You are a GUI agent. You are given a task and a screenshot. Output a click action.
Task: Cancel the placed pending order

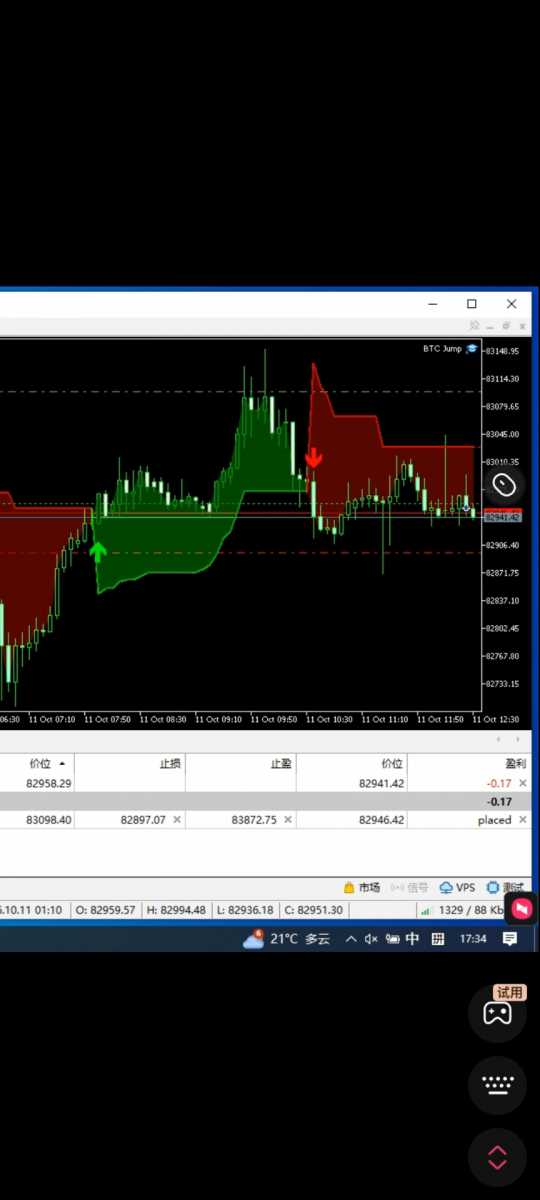tap(523, 820)
